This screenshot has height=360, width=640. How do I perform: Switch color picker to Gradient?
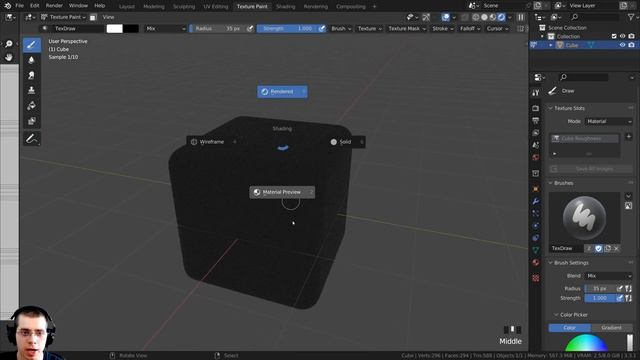(611, 328)
